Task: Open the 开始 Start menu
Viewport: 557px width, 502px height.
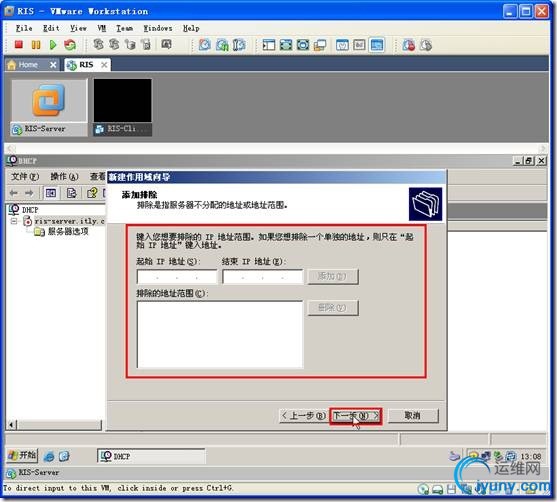Action: pyautogui.click(x=22, y=456)
